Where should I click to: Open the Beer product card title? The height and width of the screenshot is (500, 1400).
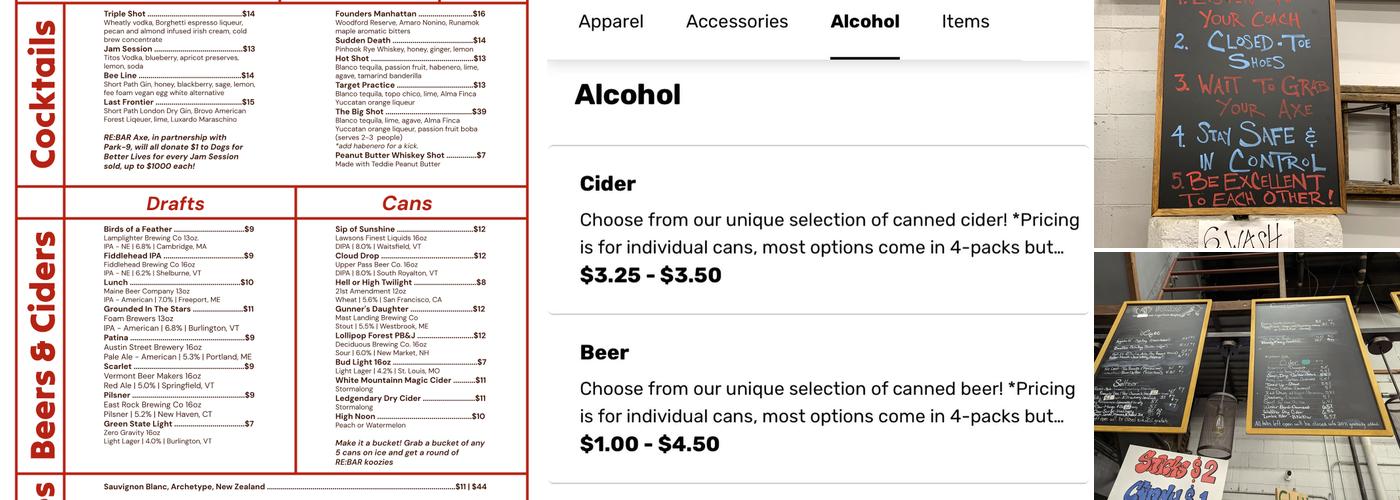click(604, 353)
